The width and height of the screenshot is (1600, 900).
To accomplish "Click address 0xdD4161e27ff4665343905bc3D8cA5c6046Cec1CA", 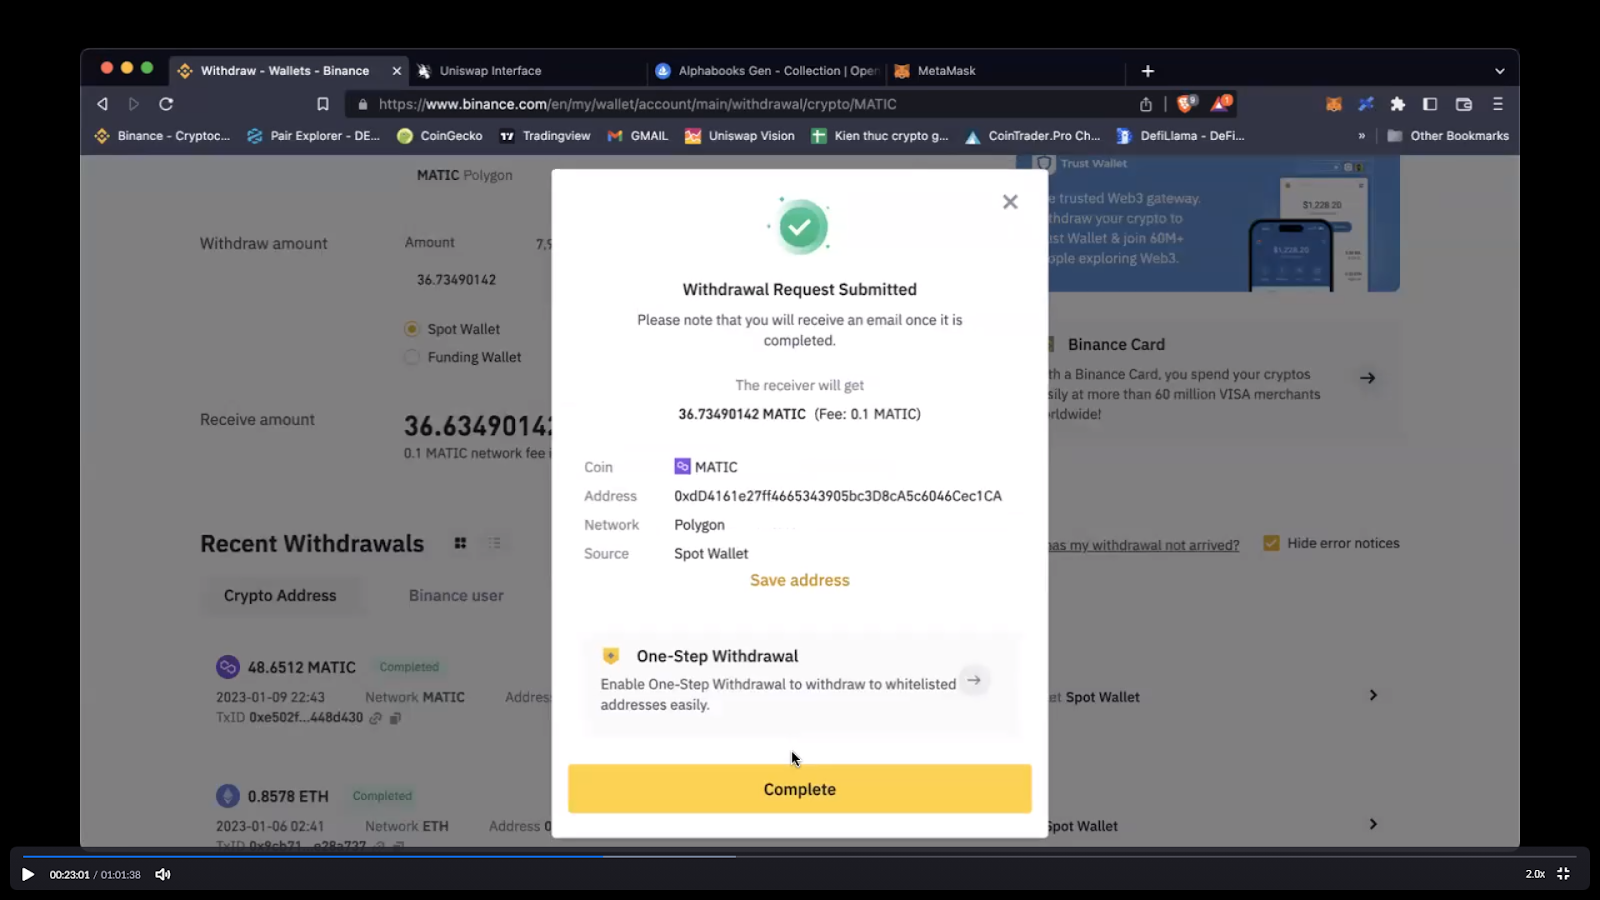I will pos(837,496).
